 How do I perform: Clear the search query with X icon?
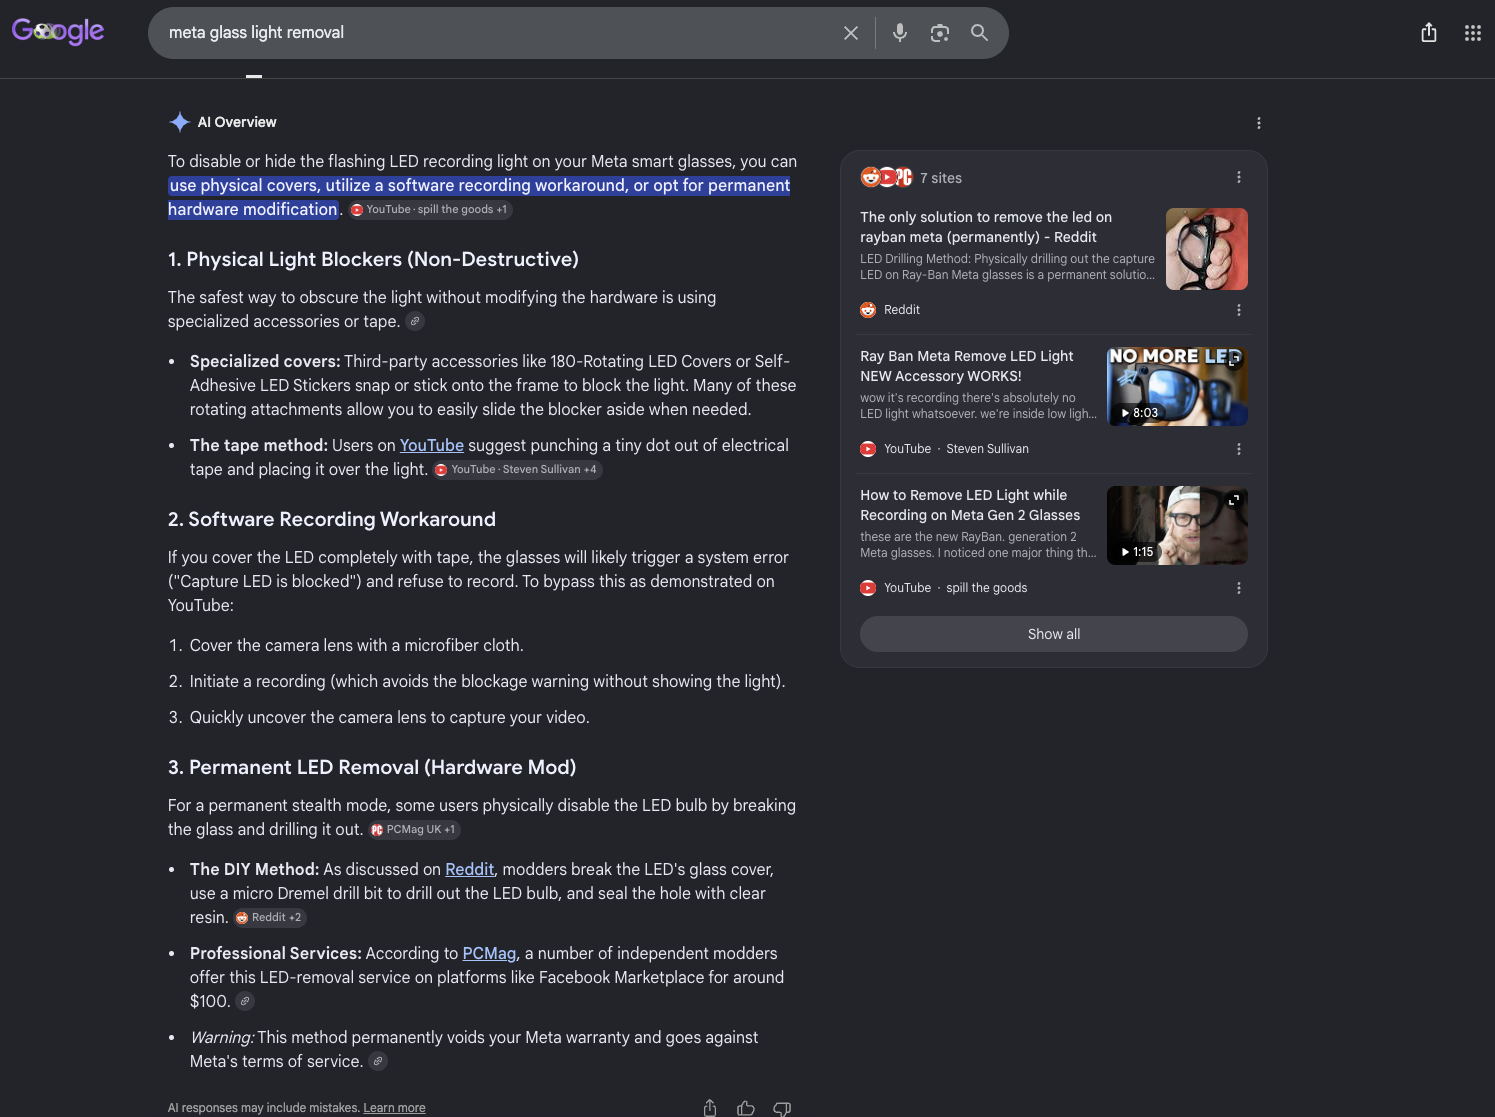click(x=851, y=33)
